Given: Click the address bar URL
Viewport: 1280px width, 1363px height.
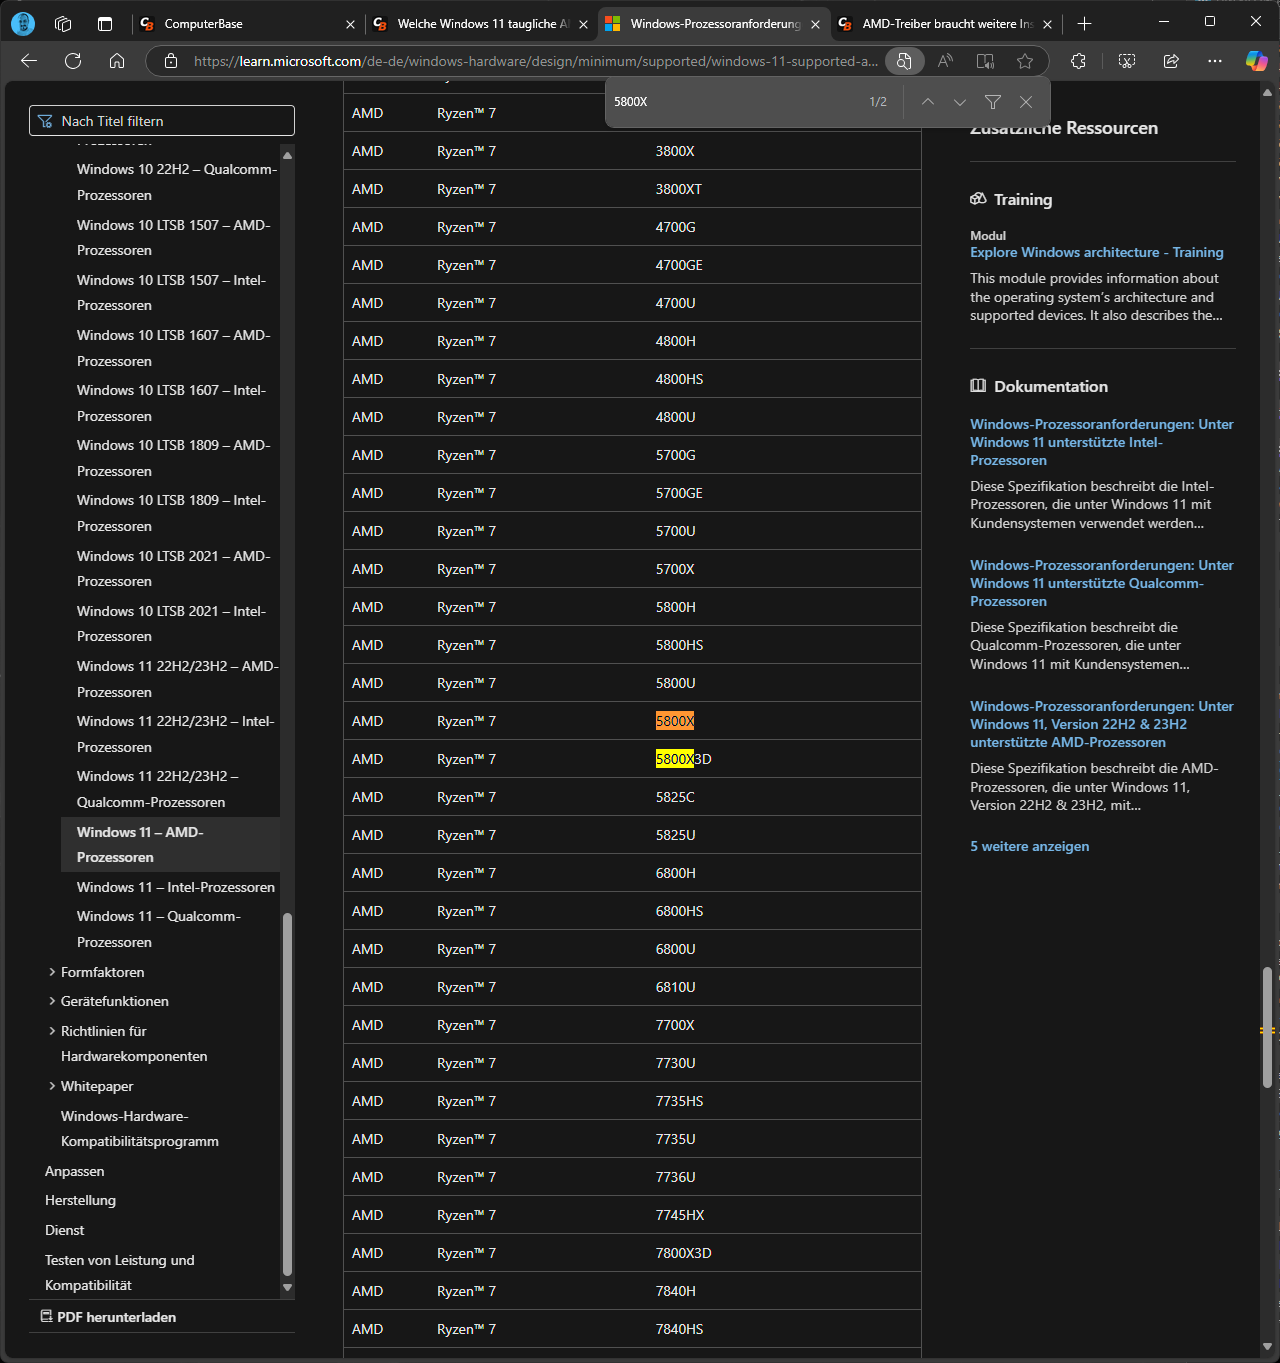Looking at the screenshot, I should point(536,61).
